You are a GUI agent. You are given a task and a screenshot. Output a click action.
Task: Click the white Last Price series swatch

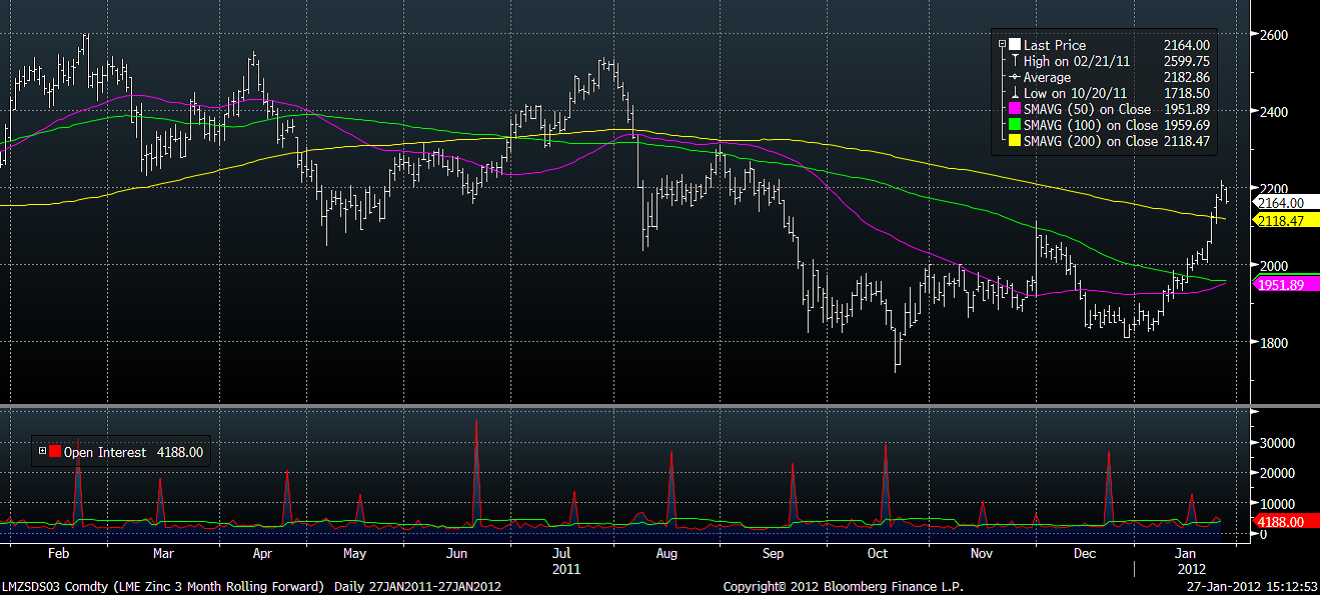(x=1014, y=45)
